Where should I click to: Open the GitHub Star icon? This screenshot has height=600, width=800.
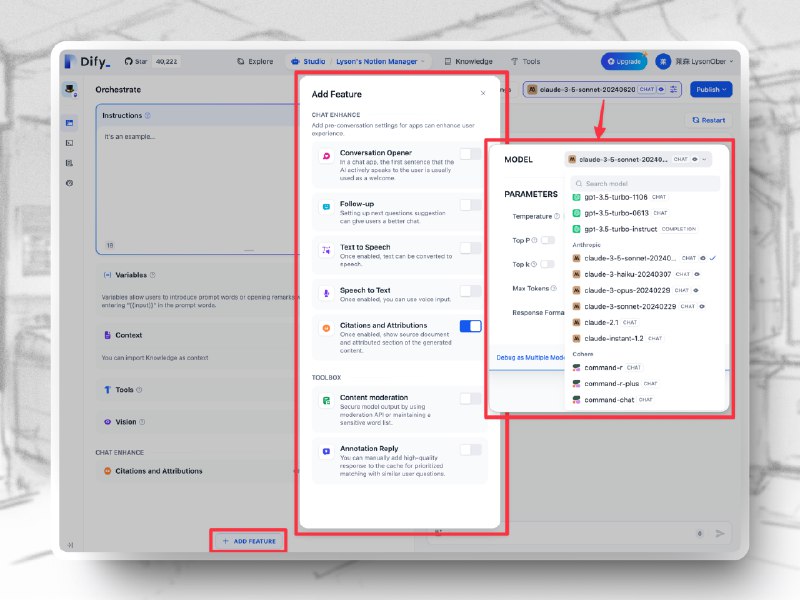(129, 61)
